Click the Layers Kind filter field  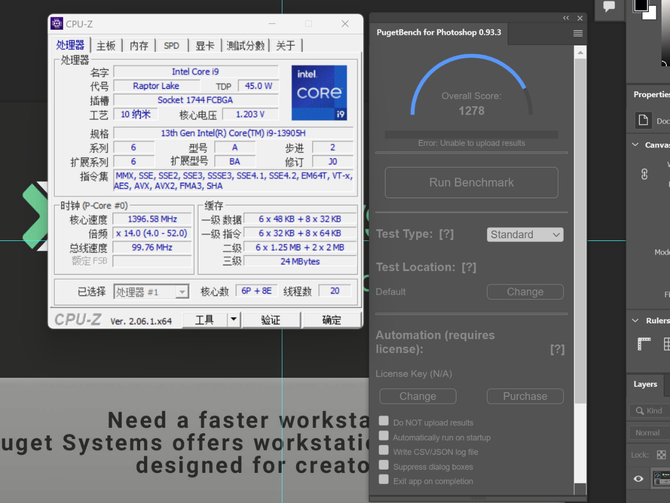click(x=650, y=411)
